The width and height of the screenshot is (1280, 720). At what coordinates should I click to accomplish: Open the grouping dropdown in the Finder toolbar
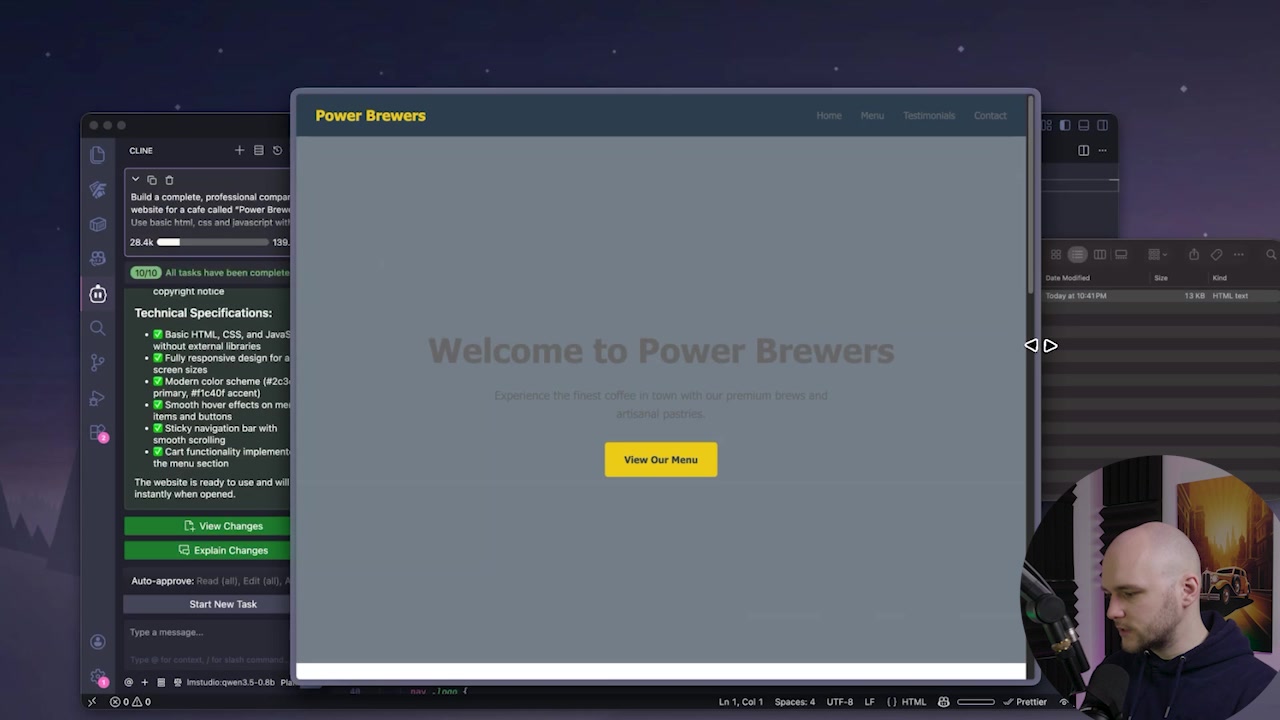click(x=1157, y=254)
